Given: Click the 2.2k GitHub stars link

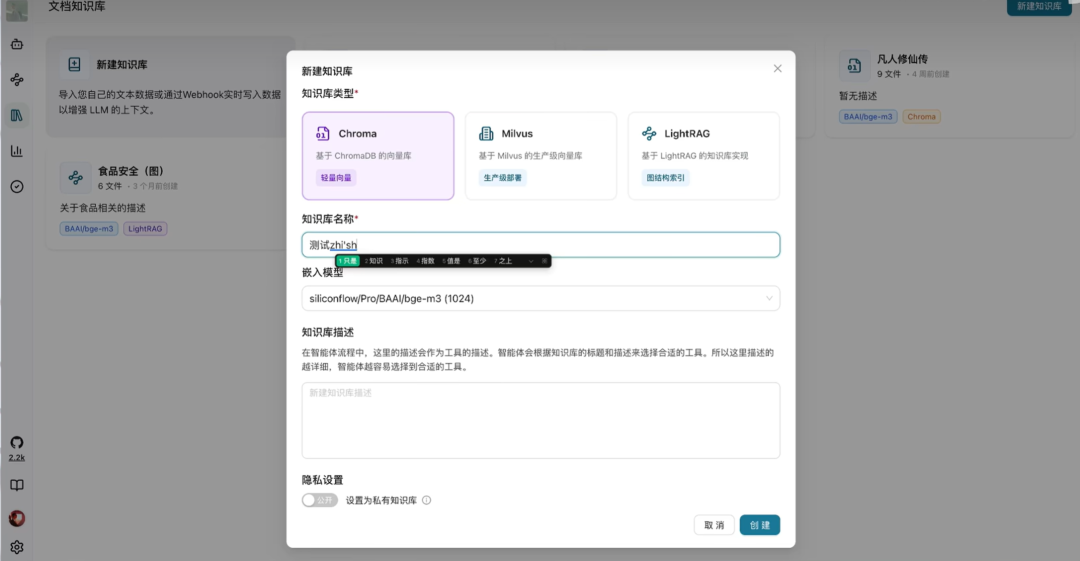Looking at the screenshot, I should [17, 458].
